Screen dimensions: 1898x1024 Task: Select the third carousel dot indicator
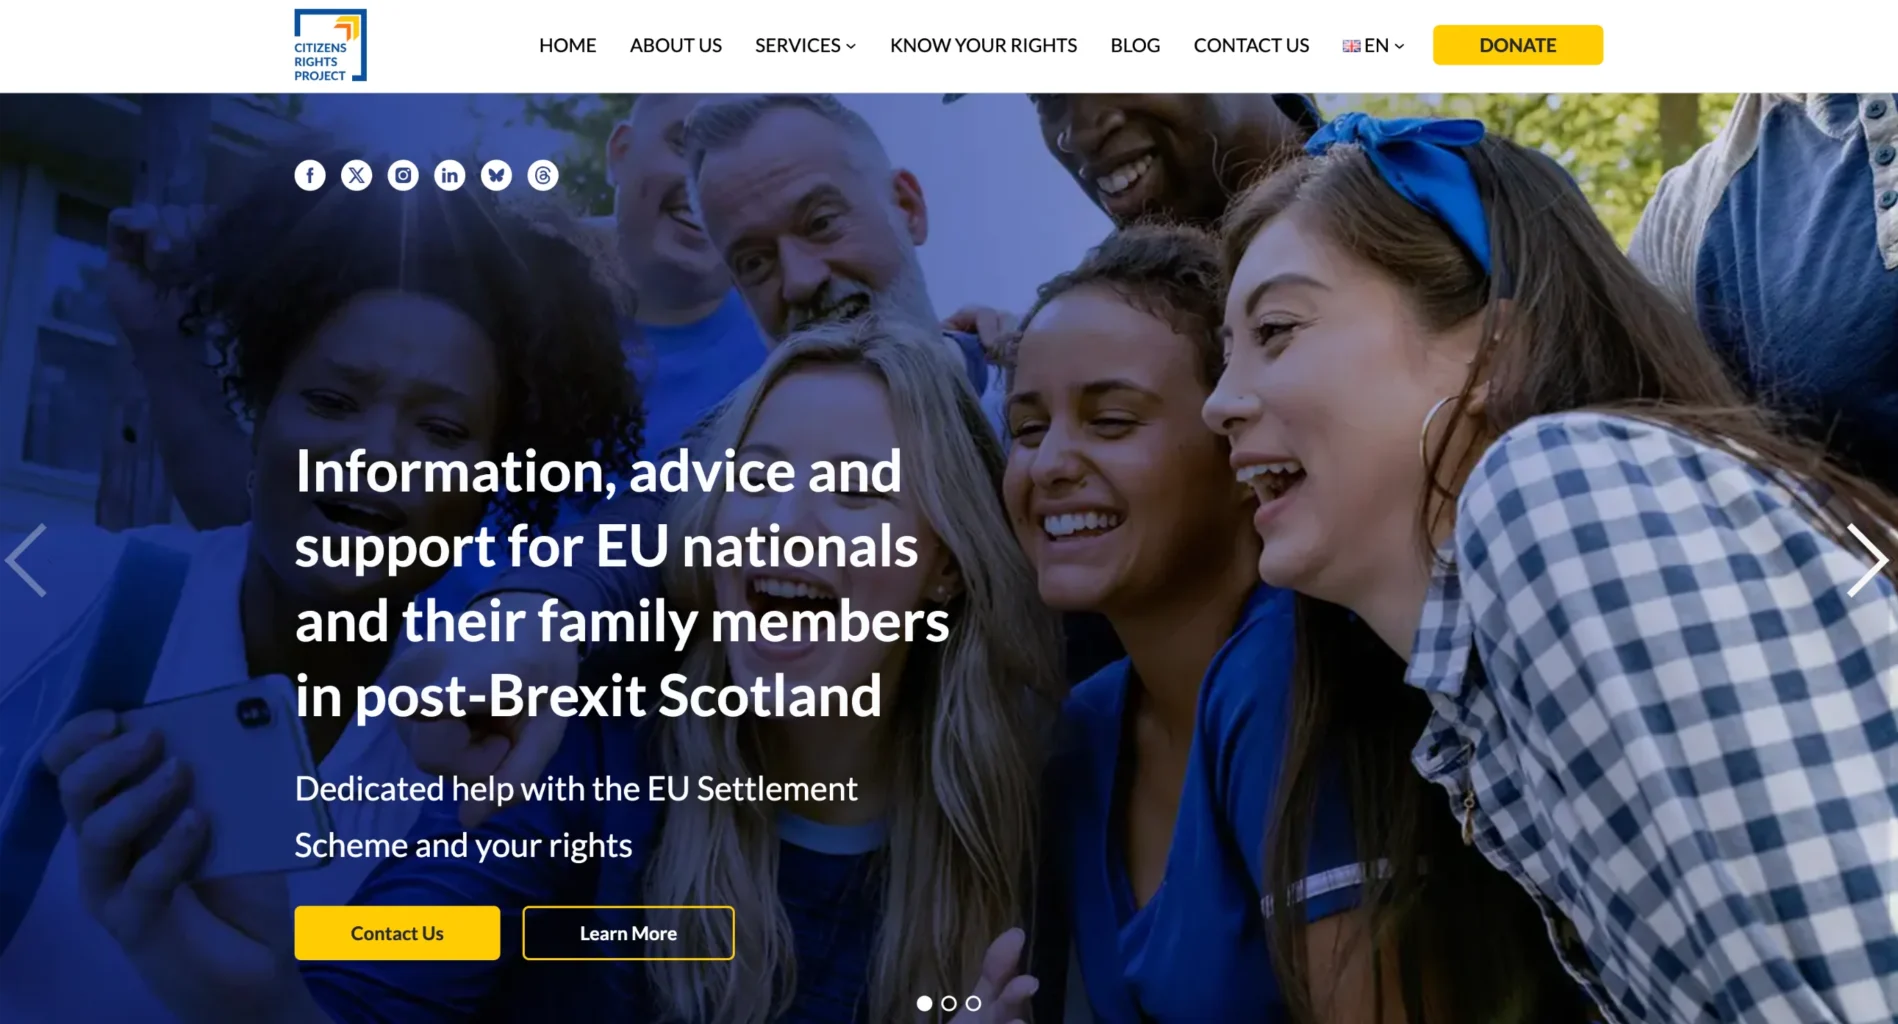click(973, 1003)
